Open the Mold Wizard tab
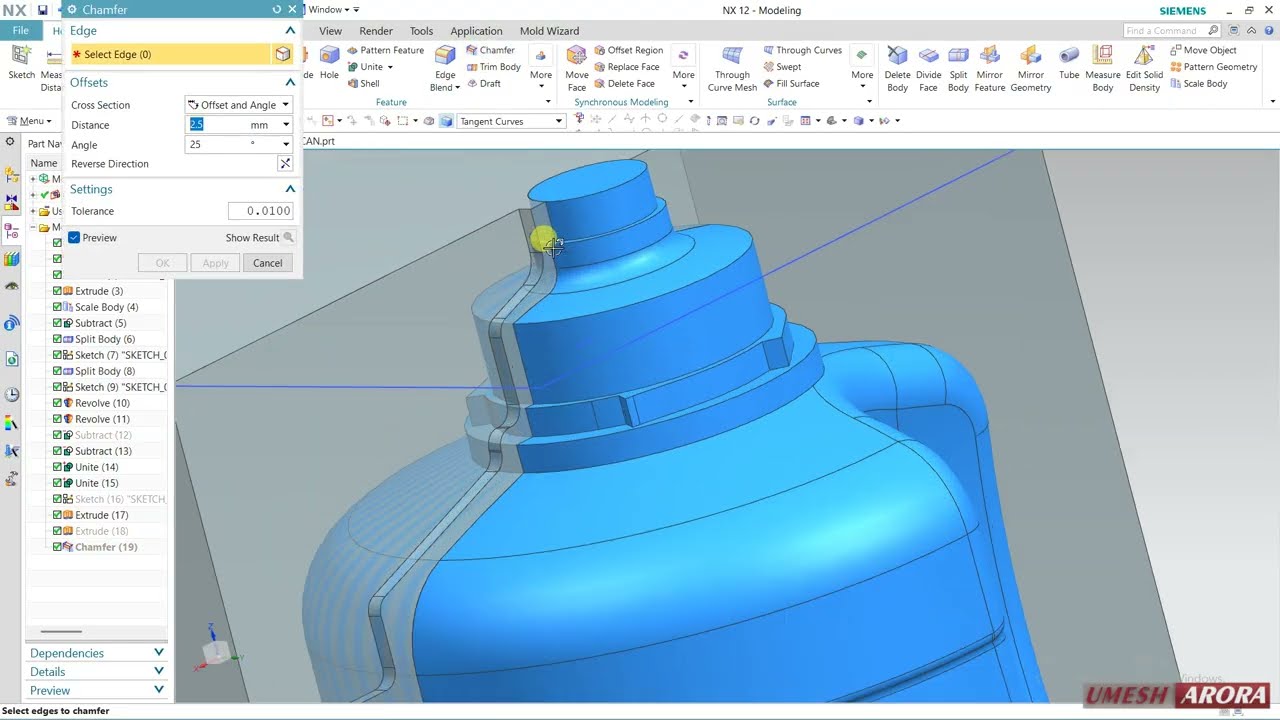The height and width of the screenshot is (720, 1280). [549, 31]
